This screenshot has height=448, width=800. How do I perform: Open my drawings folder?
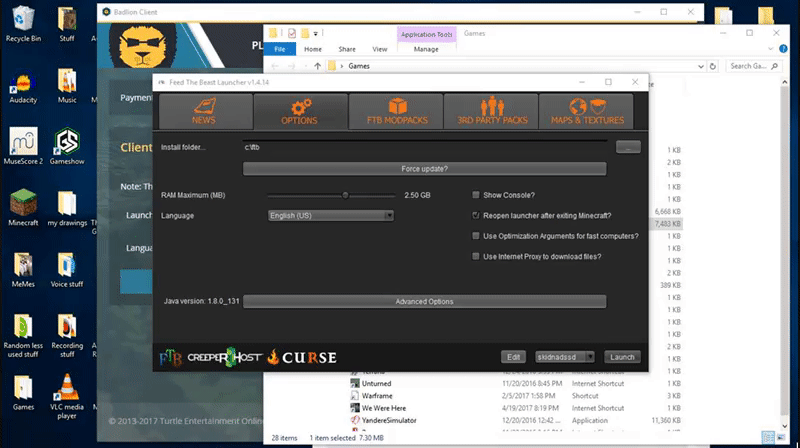coord(67,208)
